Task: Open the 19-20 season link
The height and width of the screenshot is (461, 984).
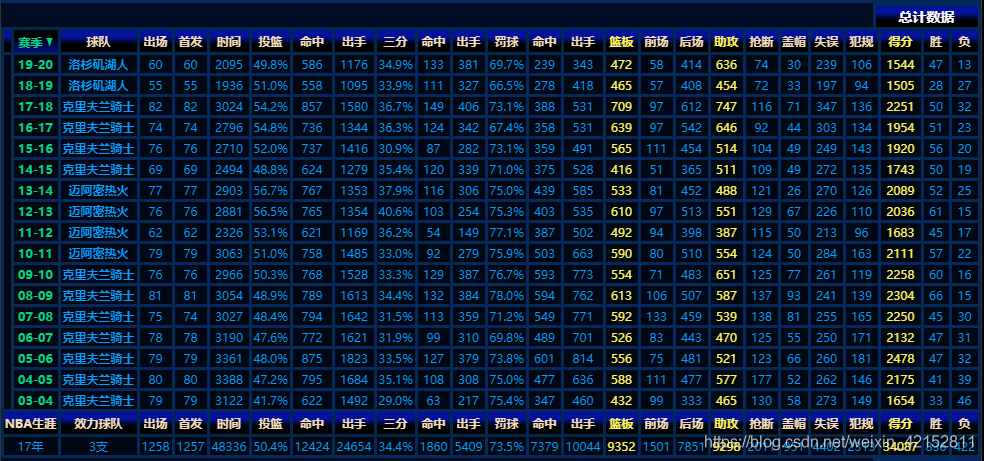Action: 36,65
